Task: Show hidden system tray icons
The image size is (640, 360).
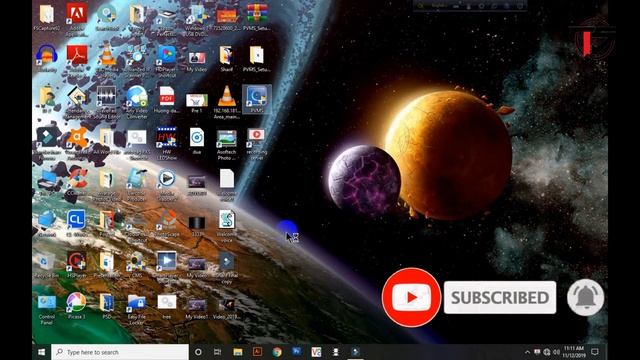Action: pos(527,352)
